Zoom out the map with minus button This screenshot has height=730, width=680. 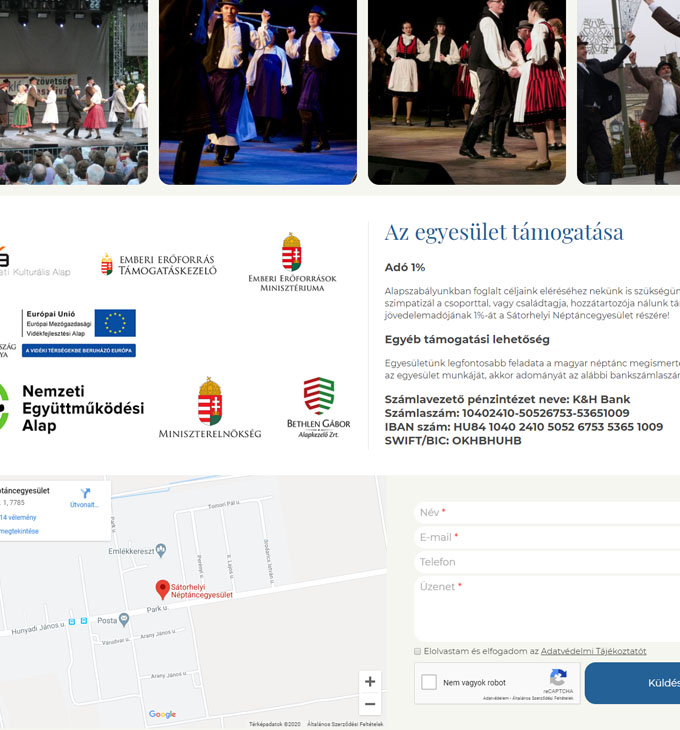[370, 704]
